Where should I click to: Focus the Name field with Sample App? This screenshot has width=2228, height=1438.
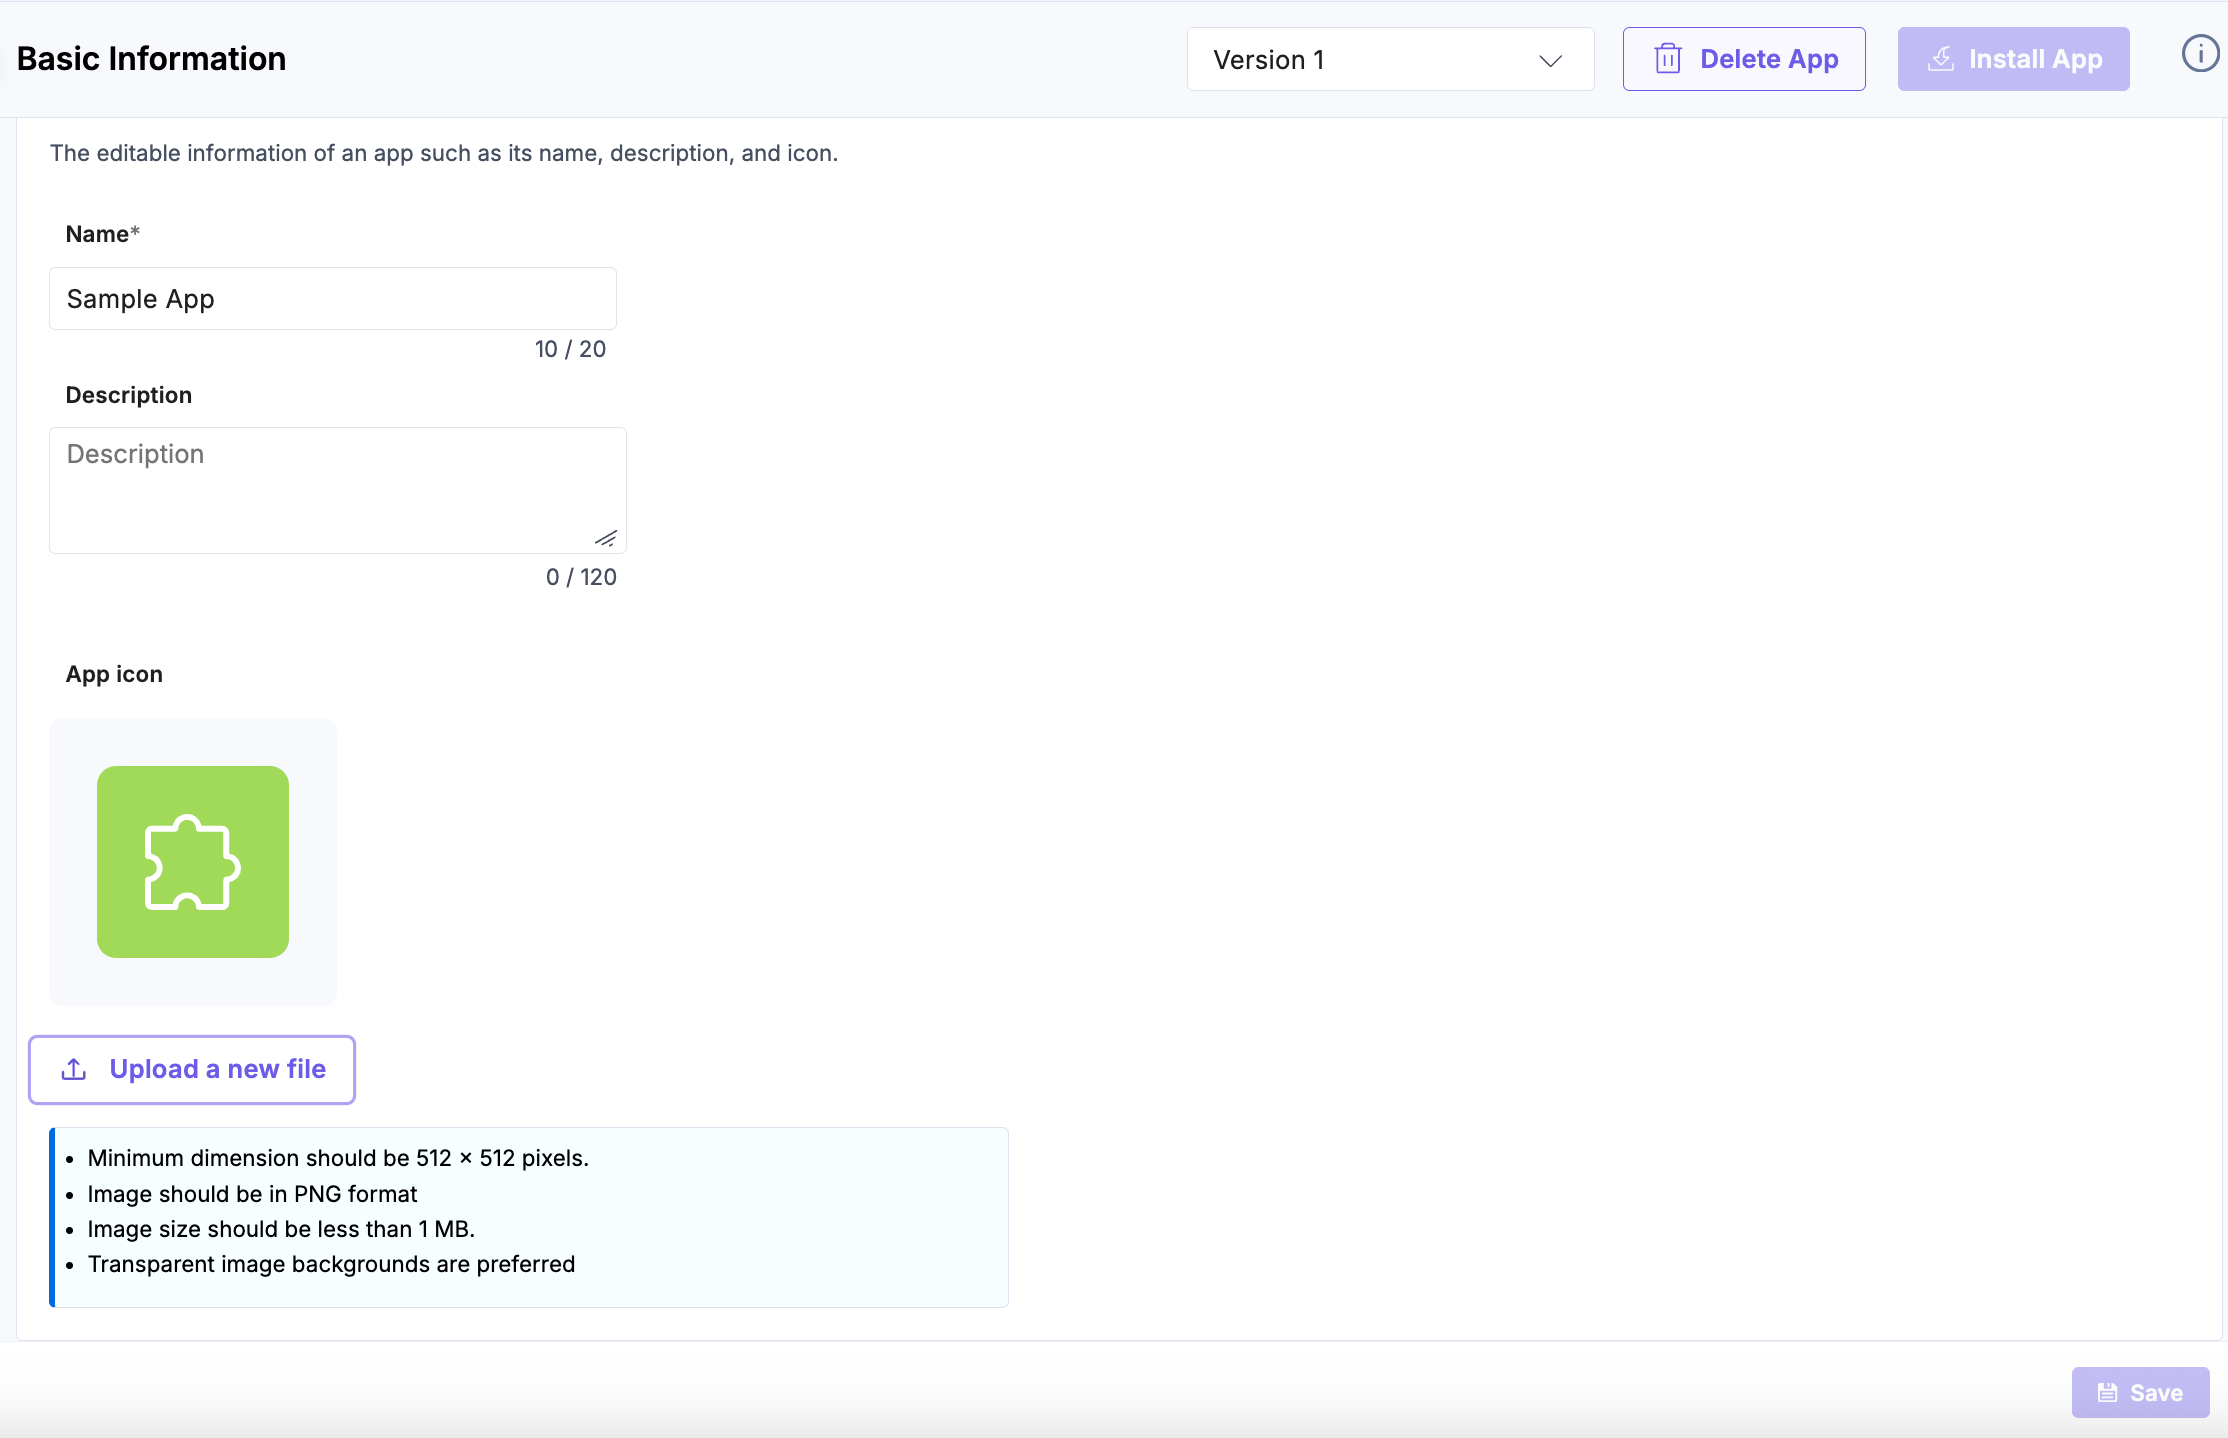[x=332, y=299]
